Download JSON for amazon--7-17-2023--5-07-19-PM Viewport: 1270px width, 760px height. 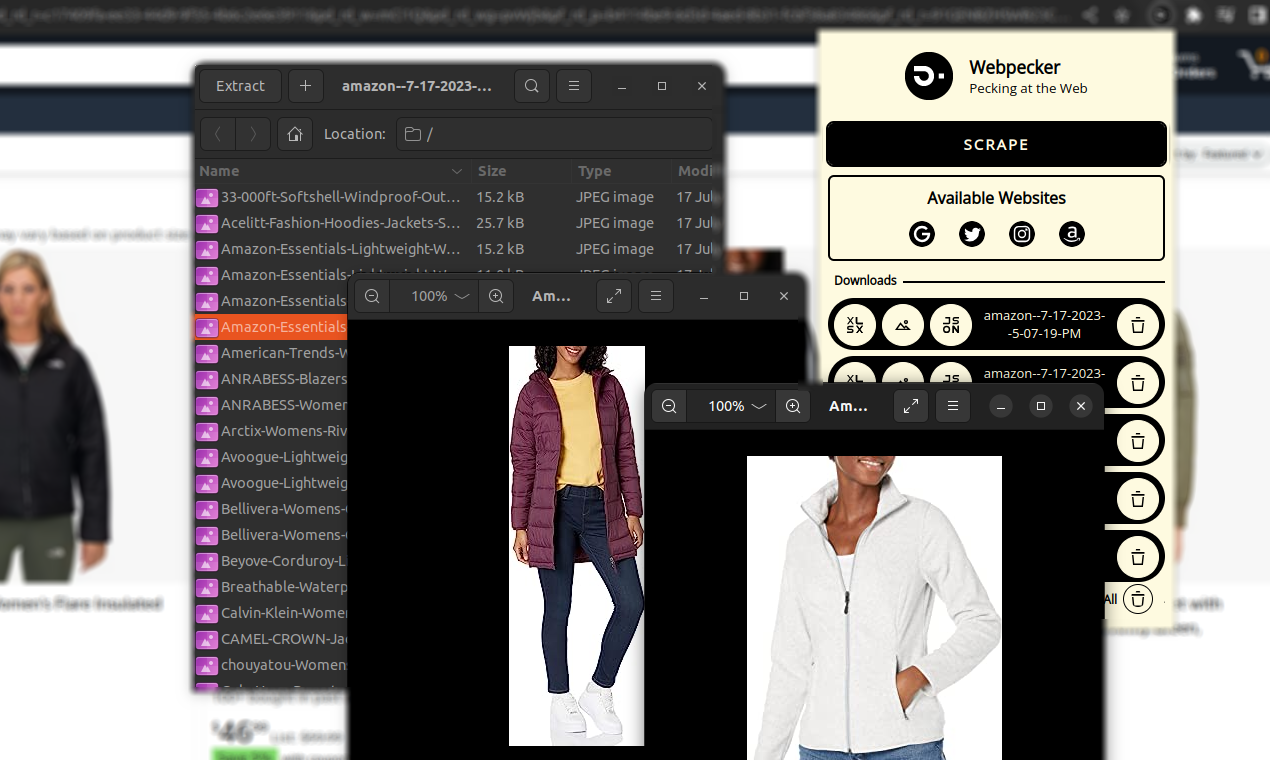click(951, 325)
